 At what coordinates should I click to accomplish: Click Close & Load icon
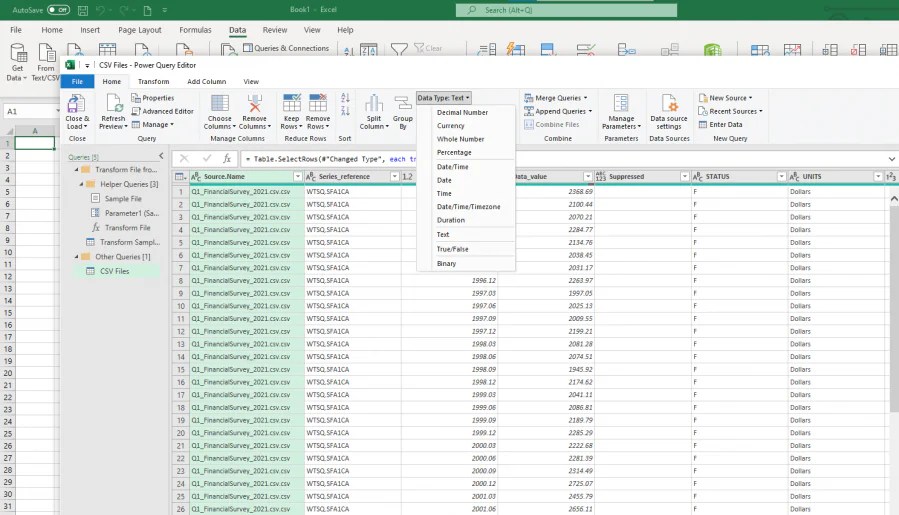[76, 104]
